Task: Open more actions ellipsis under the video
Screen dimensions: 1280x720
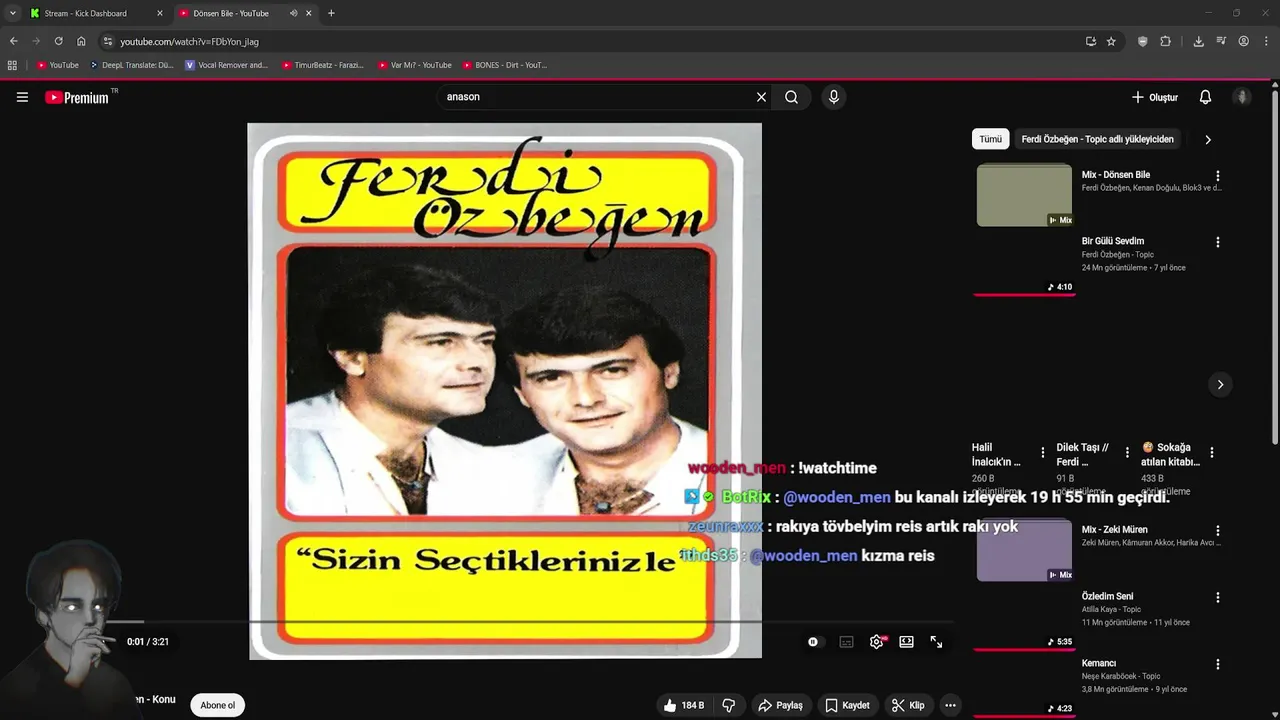Action: click(x=950, y=705)
